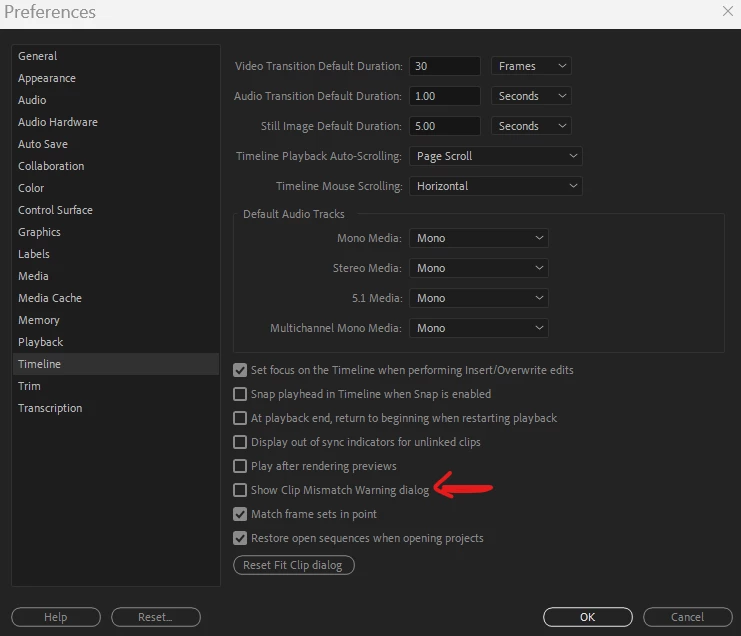Open Still Image Seconds unit dropdown

pyautogui.click(x=531, y=126)
